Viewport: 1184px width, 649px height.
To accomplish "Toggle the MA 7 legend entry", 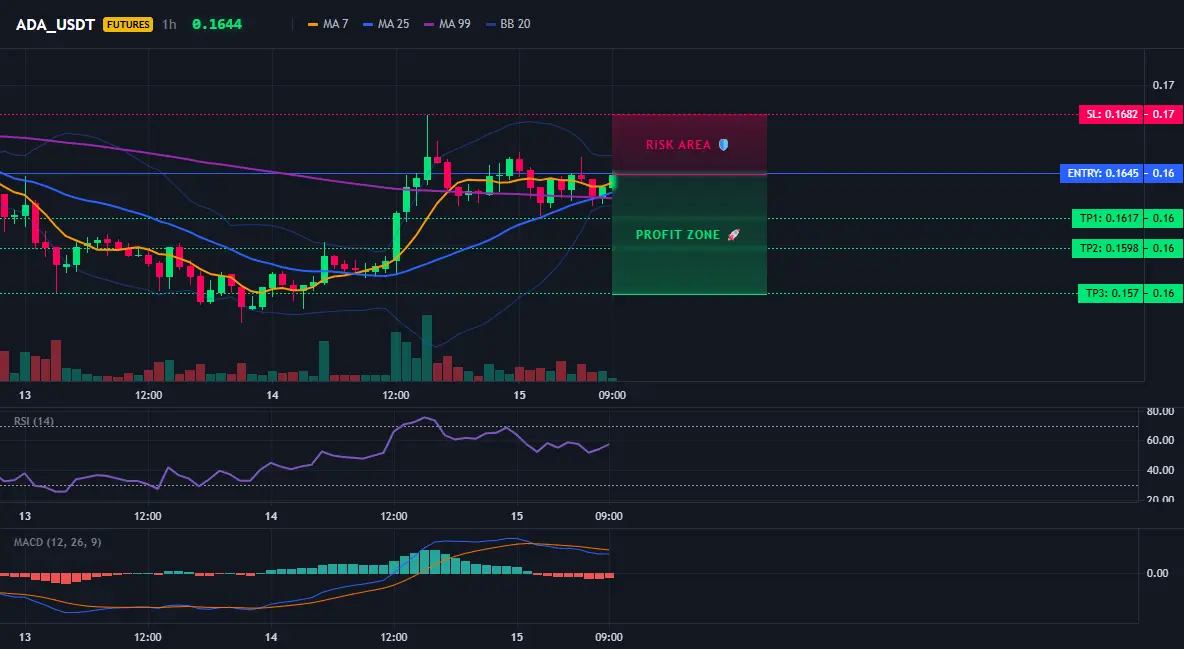I will [x=328, y=24].
